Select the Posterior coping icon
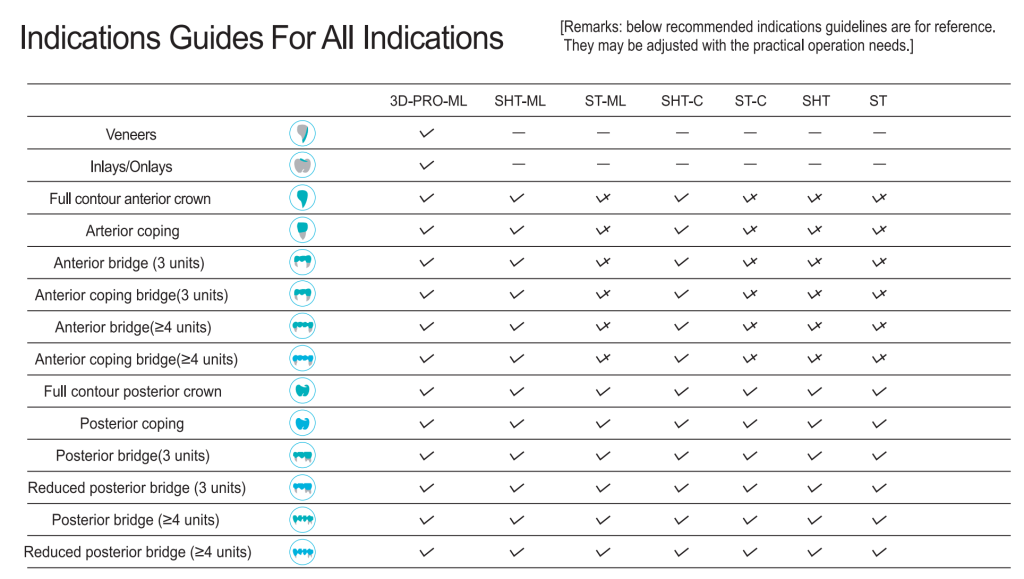Image resolution: width=1024 pixels, height=579 pixels. [302, 423]
